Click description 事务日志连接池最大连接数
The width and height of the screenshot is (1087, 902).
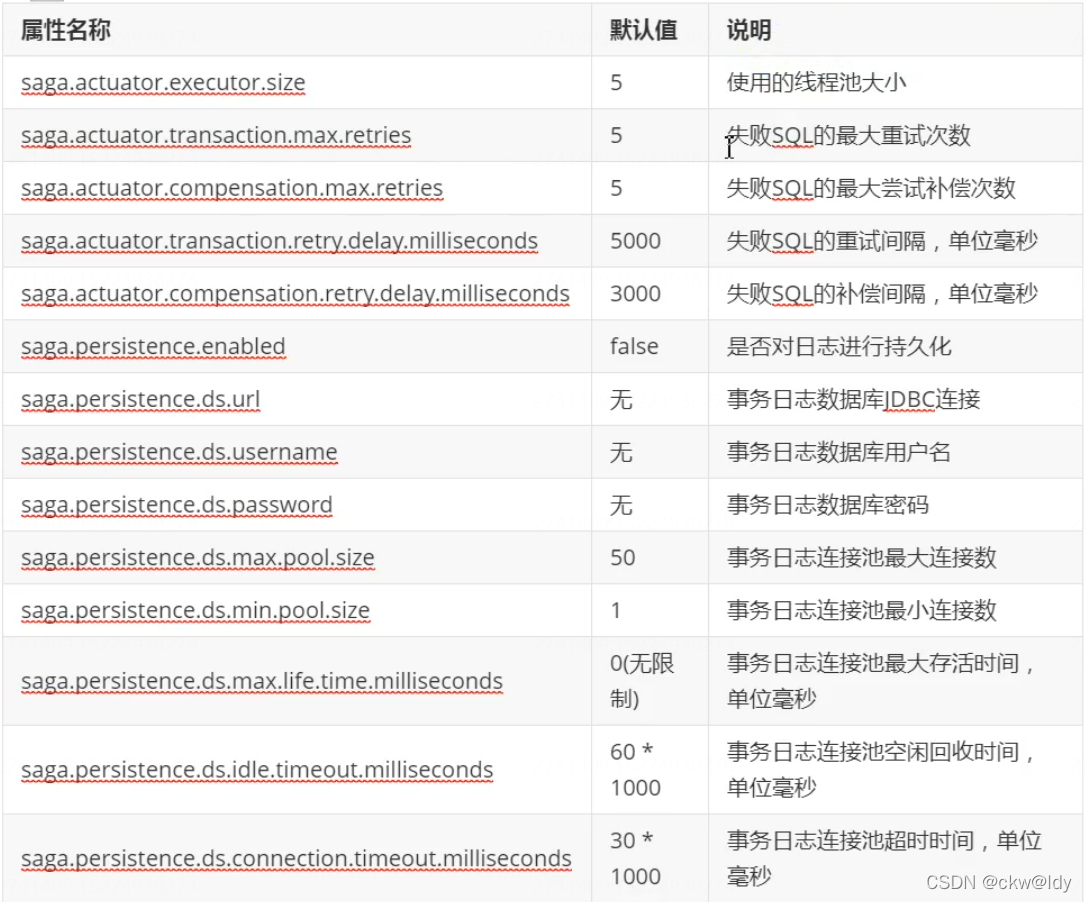(861, 557)
